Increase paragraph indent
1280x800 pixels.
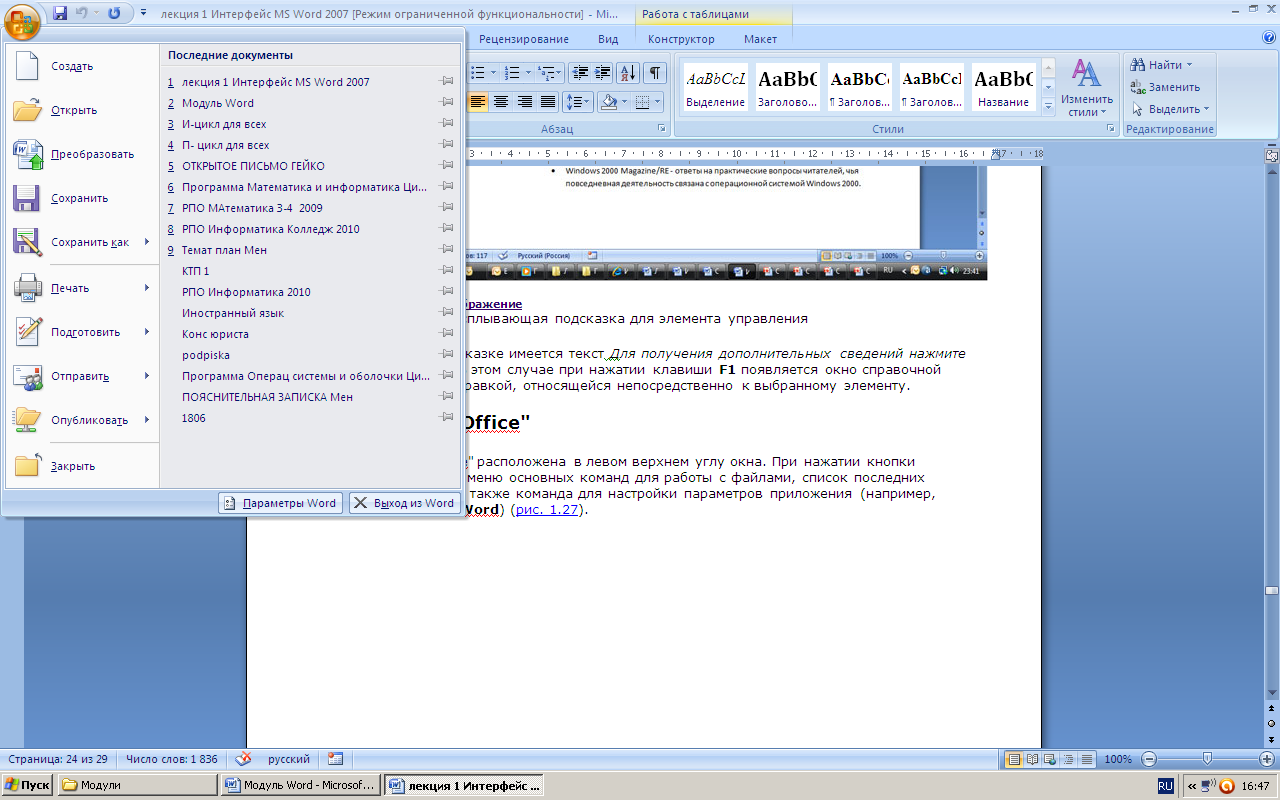click(603, 73)
